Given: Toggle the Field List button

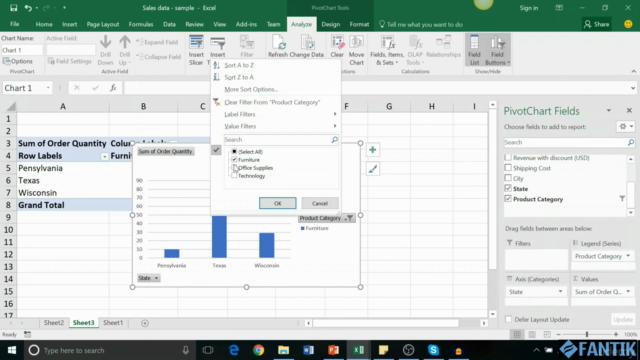Looking at the screenshot, I should click(x=474, y=51).
